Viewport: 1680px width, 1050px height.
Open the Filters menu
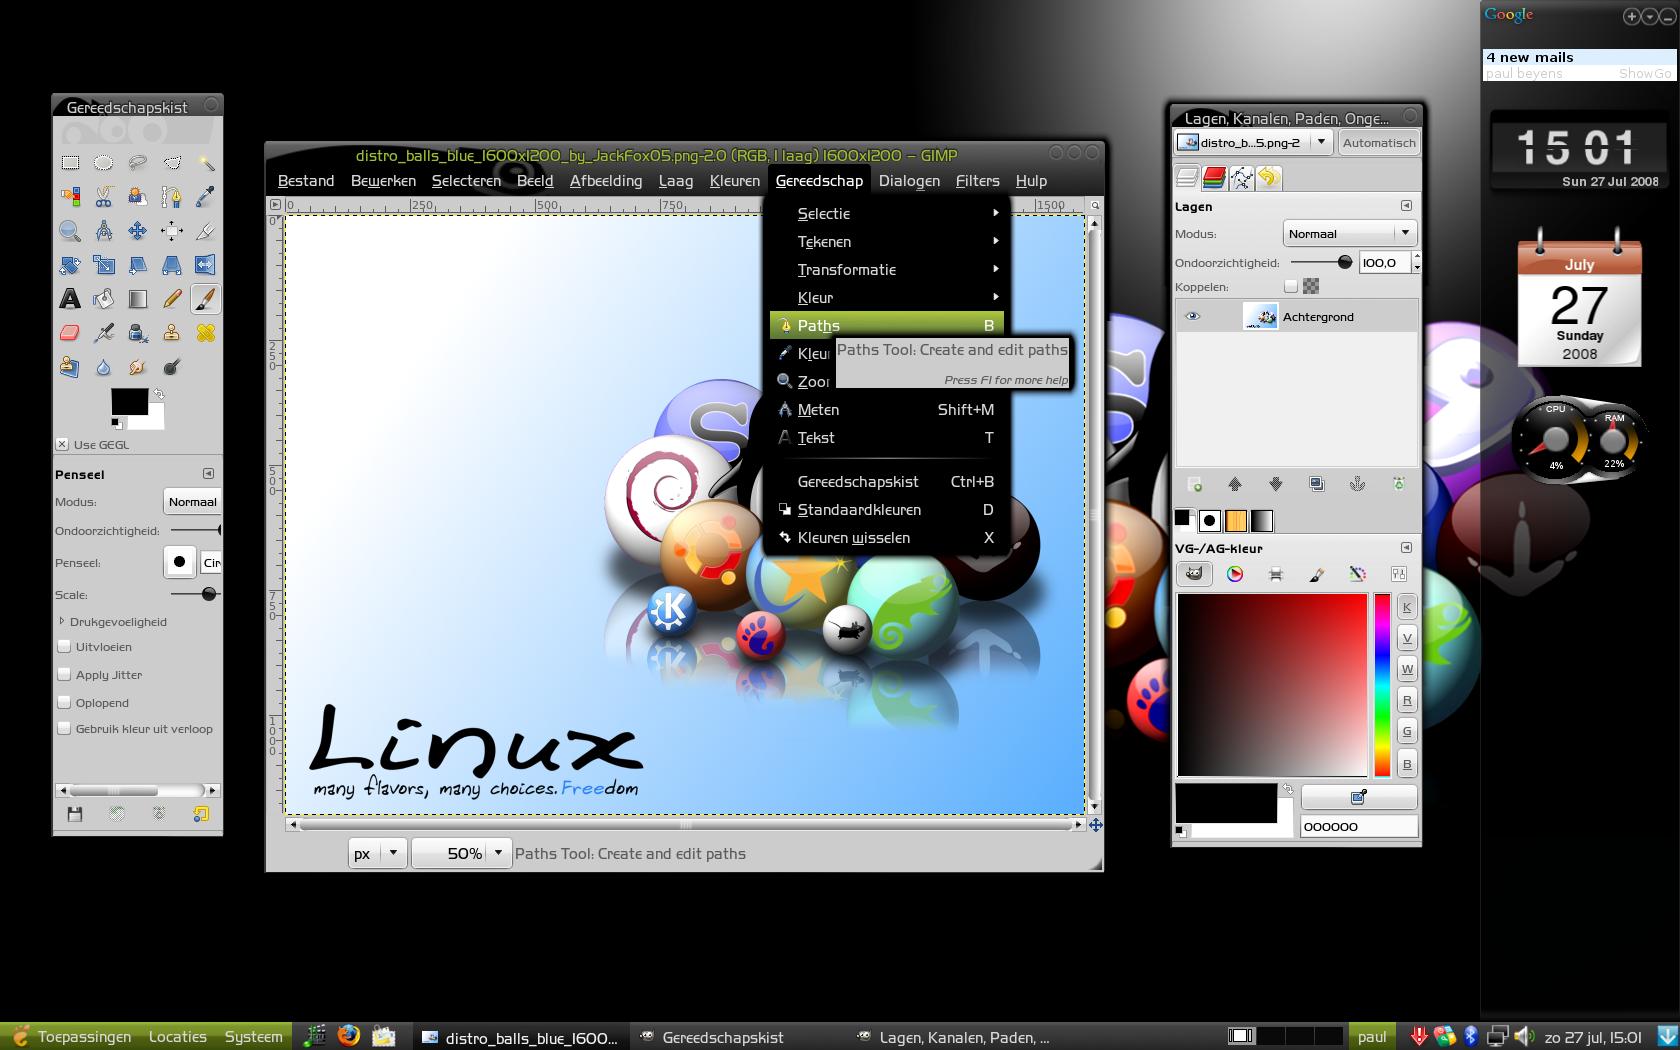tap(977, 181)
